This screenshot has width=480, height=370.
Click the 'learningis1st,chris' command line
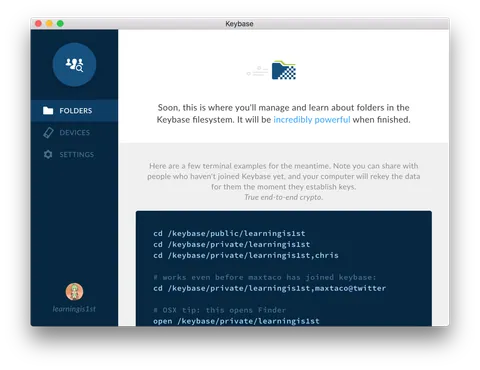(x=246, y=255)
